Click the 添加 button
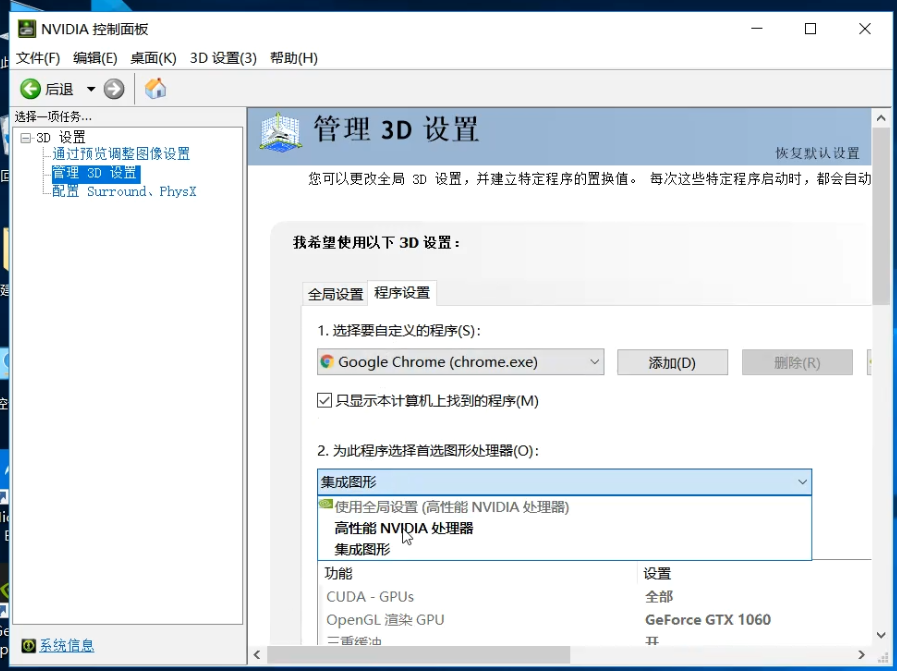 pos(671,362)
